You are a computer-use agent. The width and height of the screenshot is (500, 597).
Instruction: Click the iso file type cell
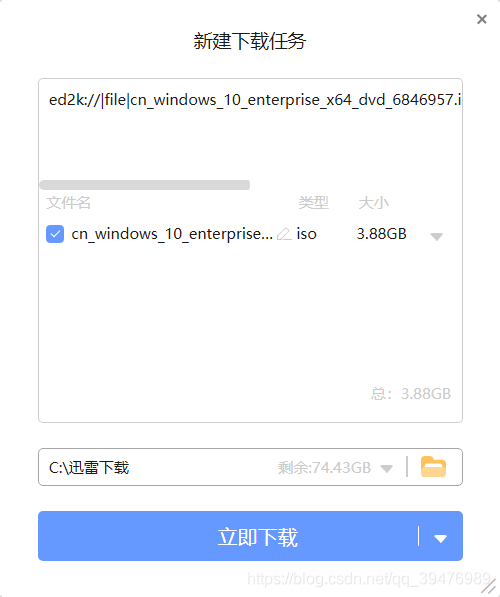click(307, 234)
